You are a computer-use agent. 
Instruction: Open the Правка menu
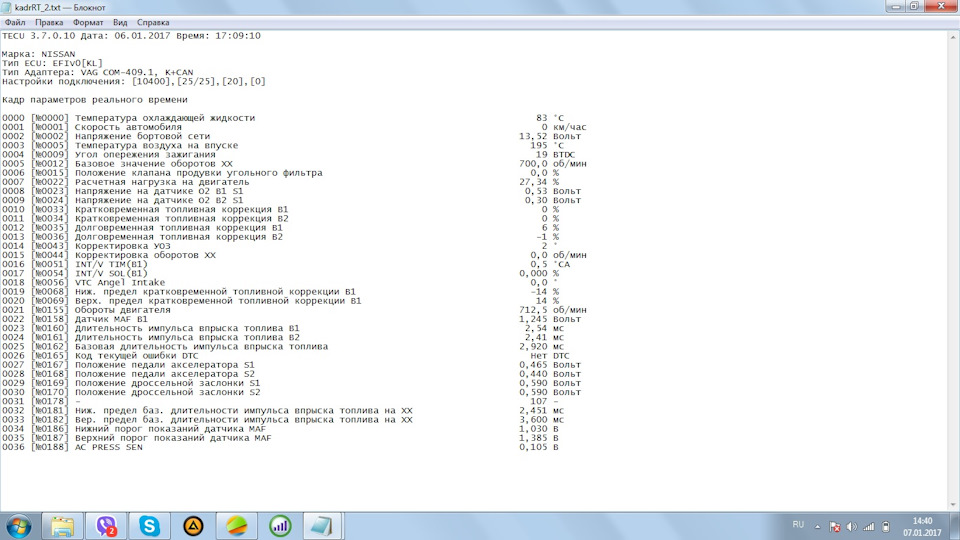pos(49,23)
